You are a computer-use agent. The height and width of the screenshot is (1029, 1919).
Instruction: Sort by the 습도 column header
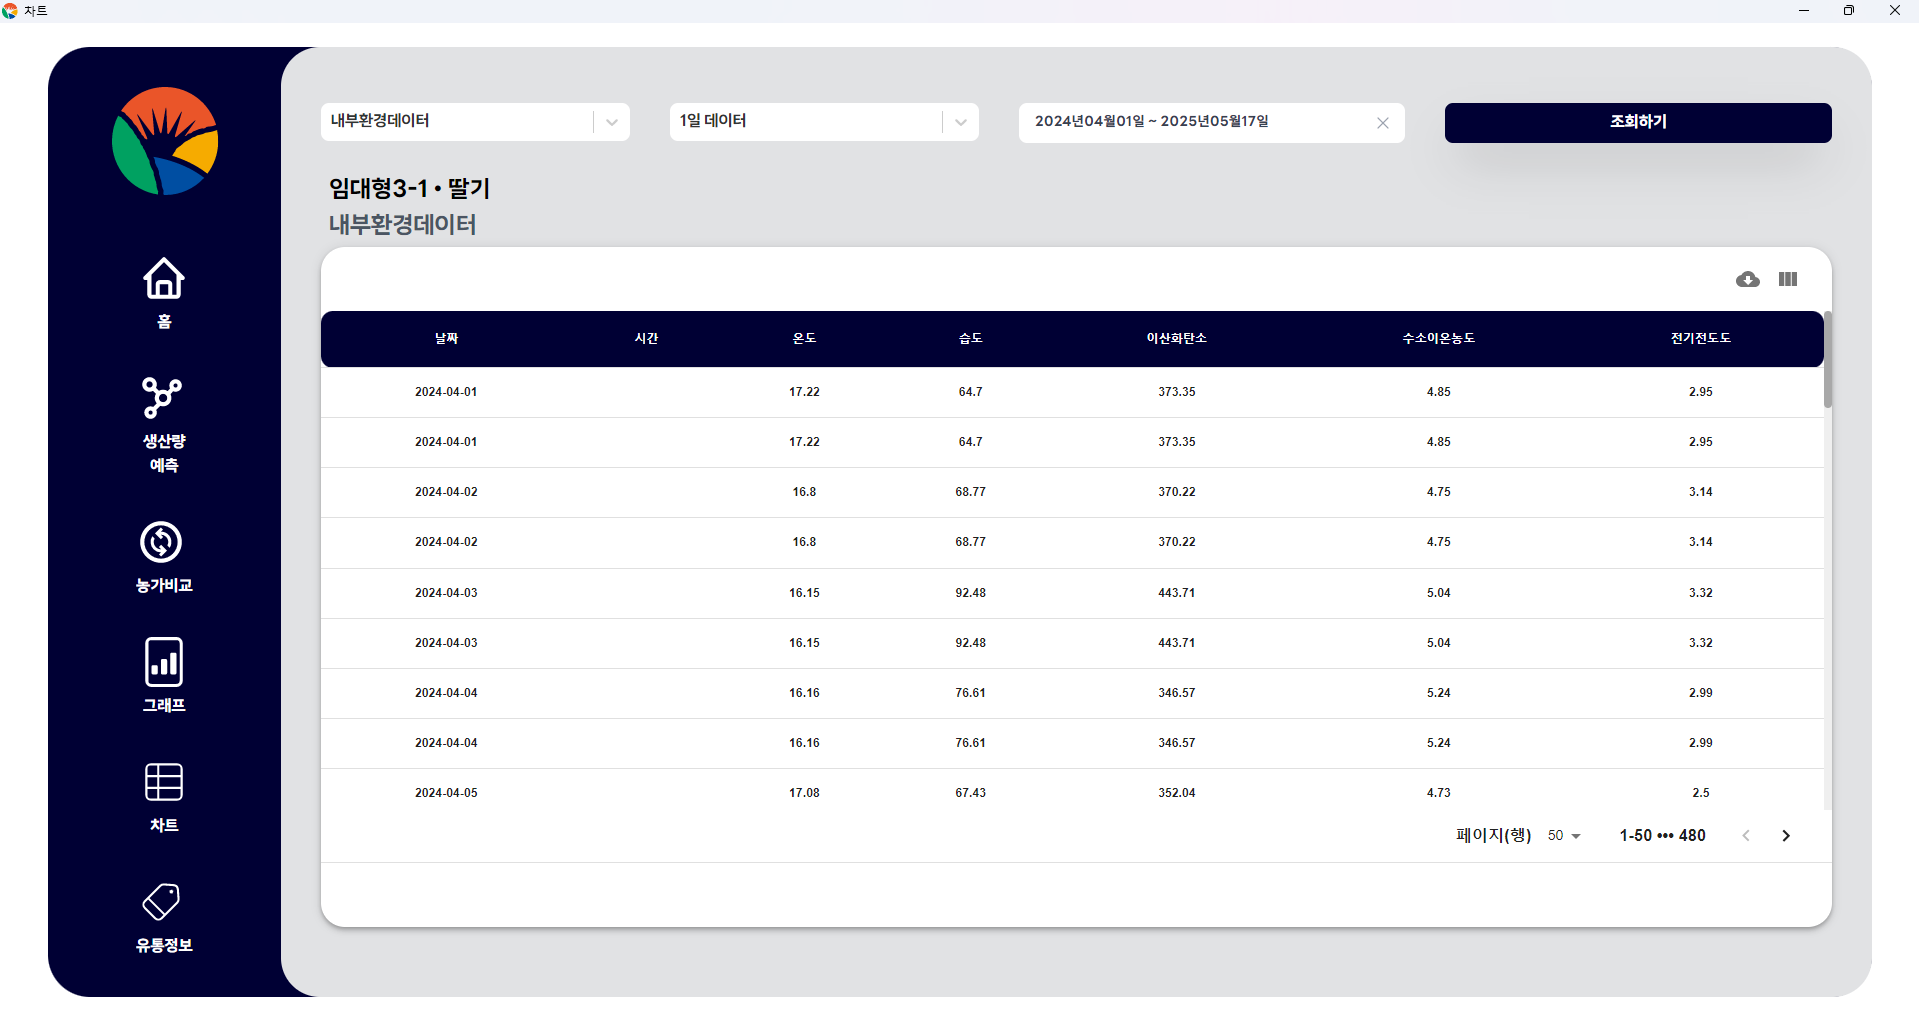pyautogui.click(x=970, y=339)
